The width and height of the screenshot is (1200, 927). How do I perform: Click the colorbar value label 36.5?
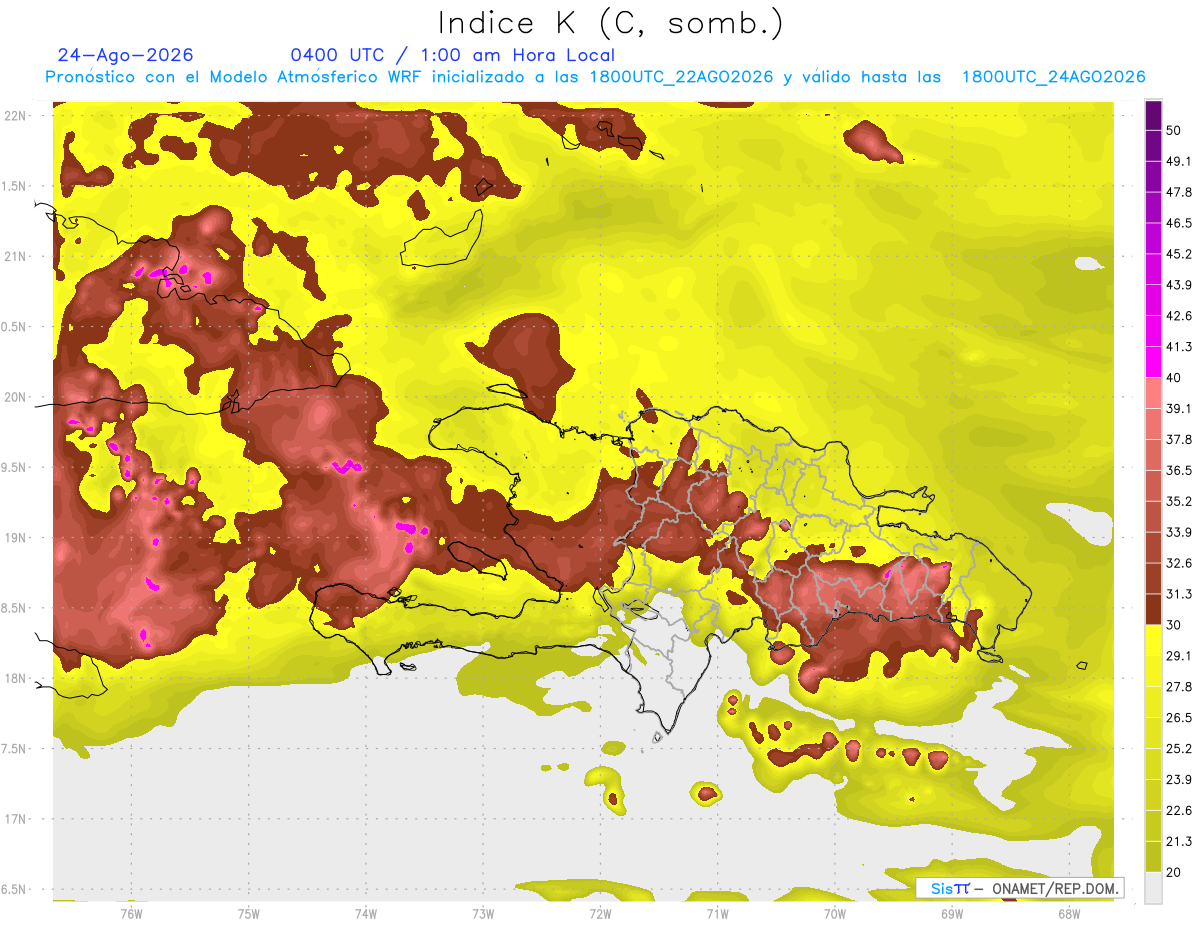pos(1178,470)
